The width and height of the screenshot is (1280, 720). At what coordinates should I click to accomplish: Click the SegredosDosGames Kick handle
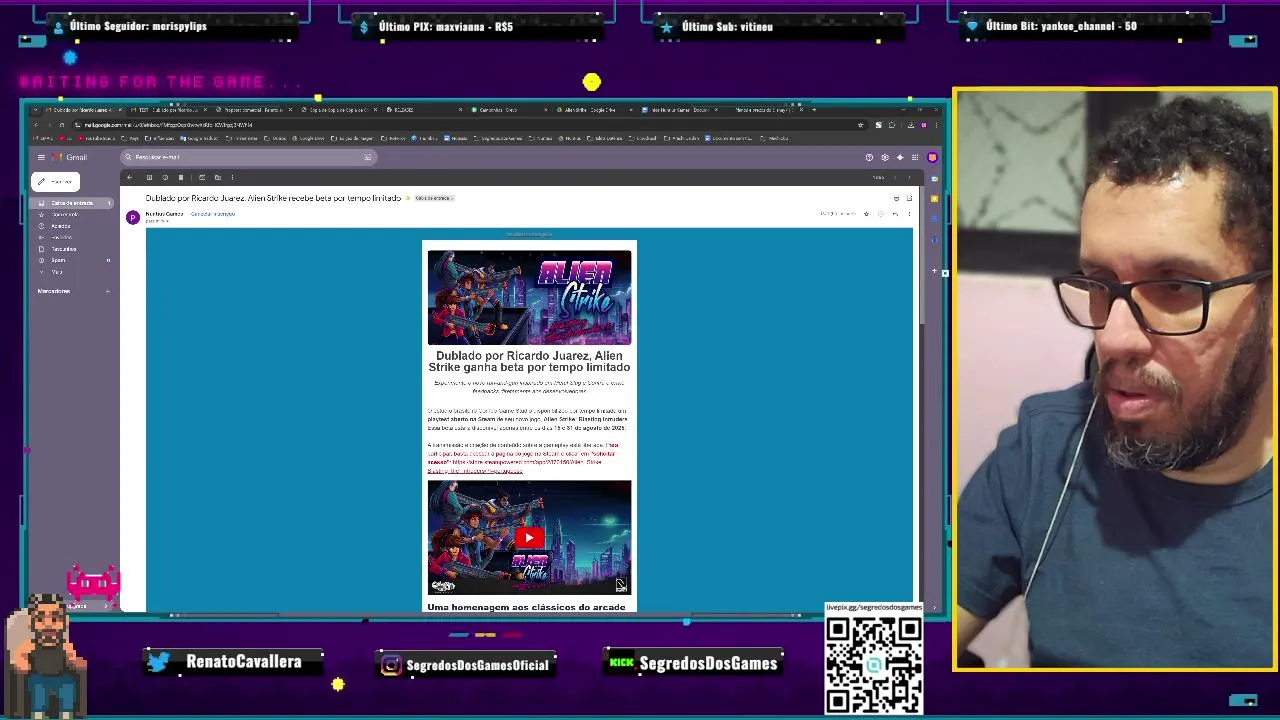click(707, 663)
